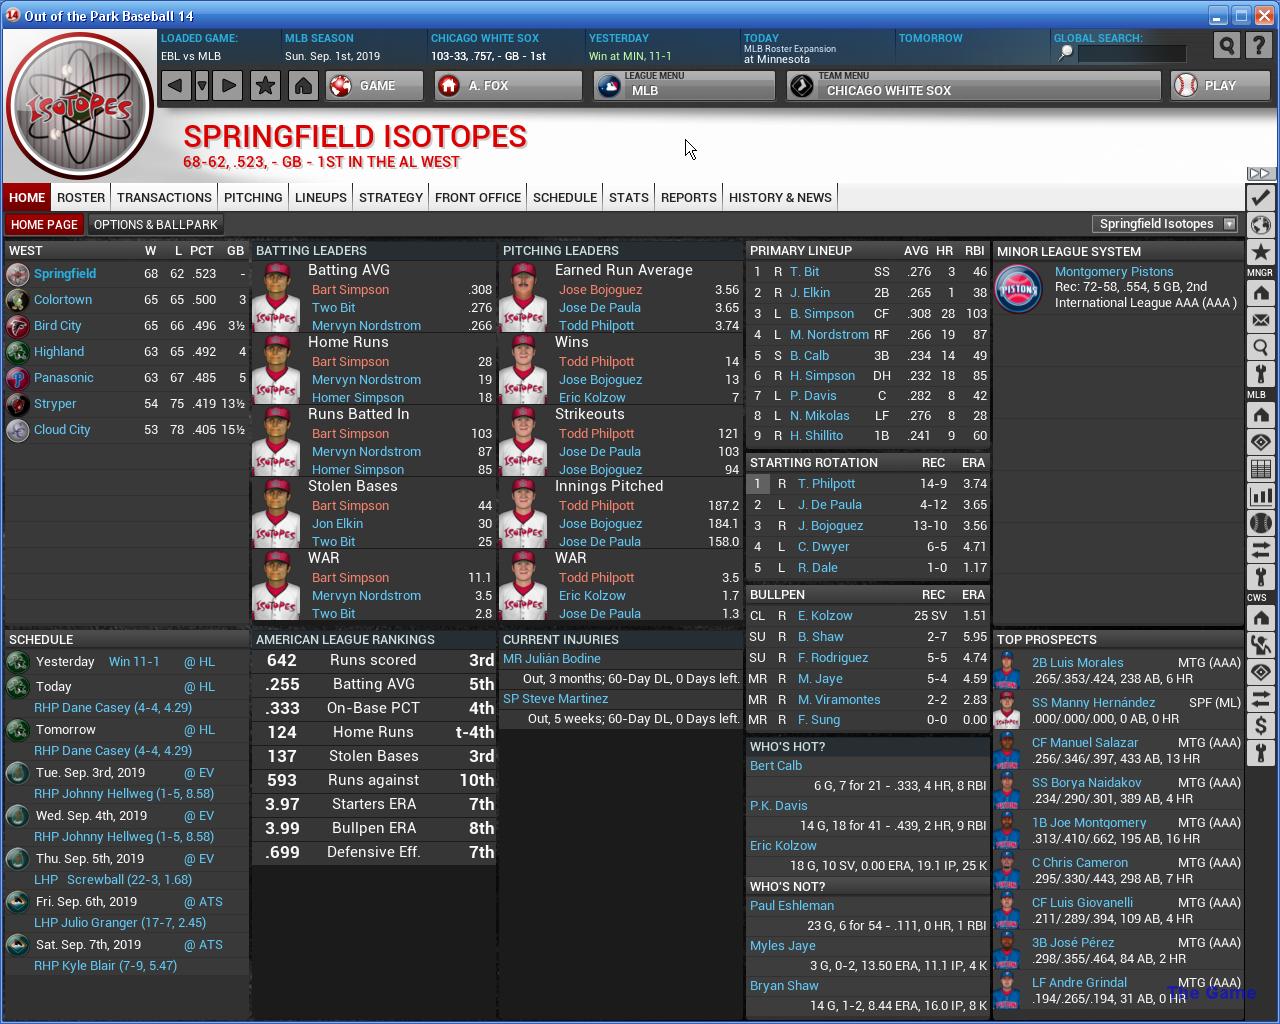Click the magnifier search button near Global Search
Image resolution: width=1280 pixels, height=1024 pixels.
tap(1227, 46)
